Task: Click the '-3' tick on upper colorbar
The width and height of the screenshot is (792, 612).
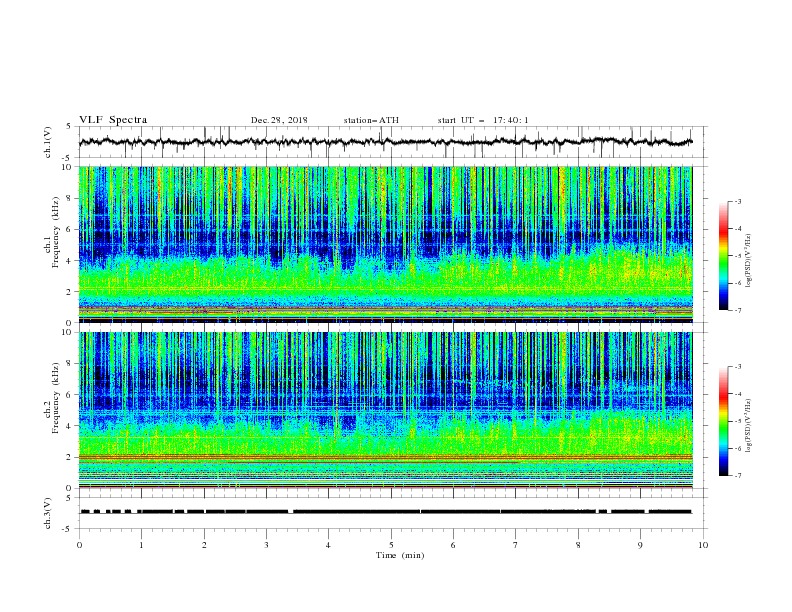Action: 737,201
